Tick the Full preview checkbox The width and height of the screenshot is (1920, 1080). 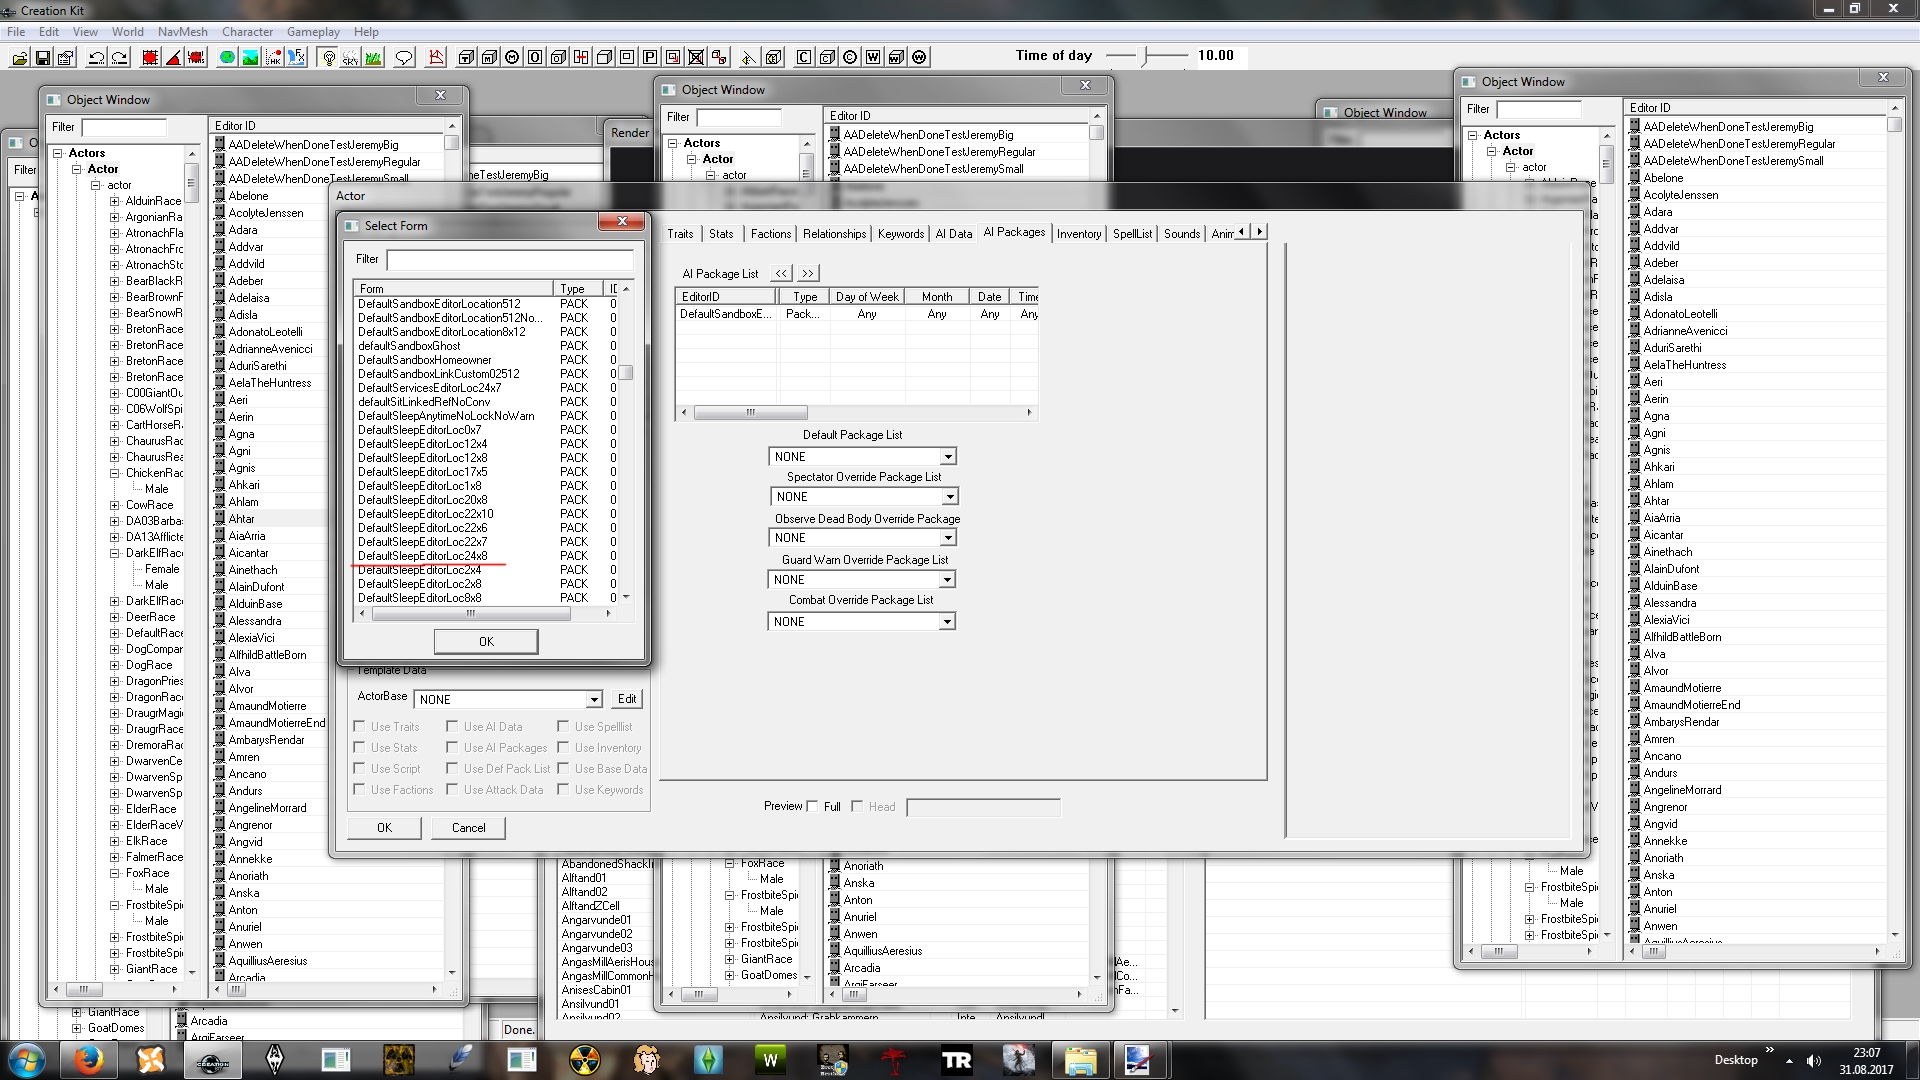pyautogui.click(x=813, y=806)
